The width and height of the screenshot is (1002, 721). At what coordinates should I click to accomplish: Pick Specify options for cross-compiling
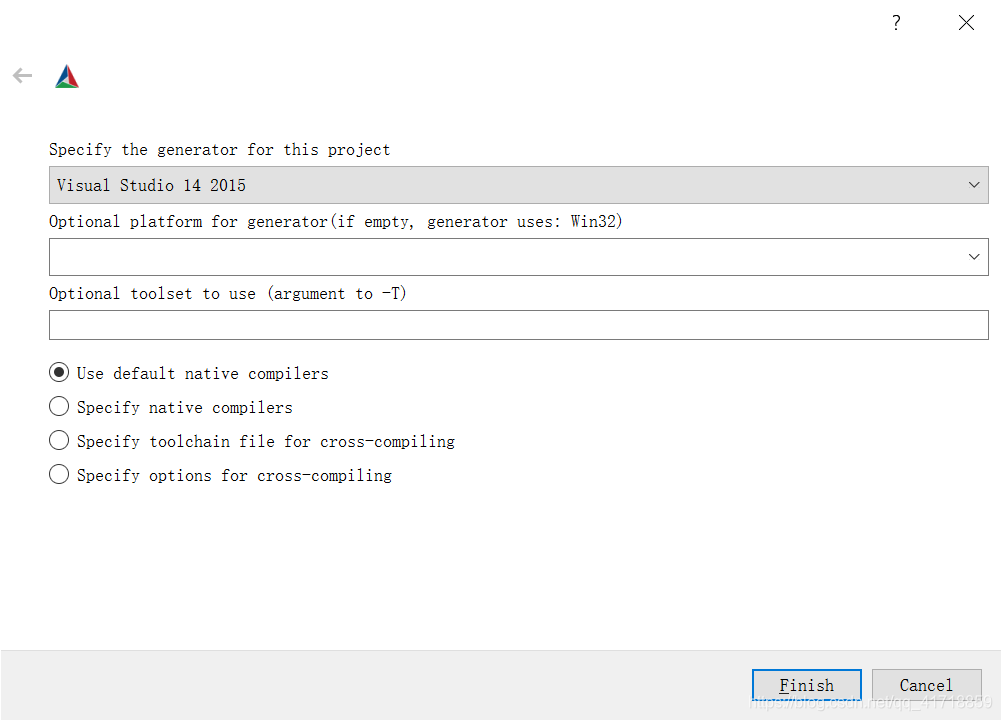(59, 474)
